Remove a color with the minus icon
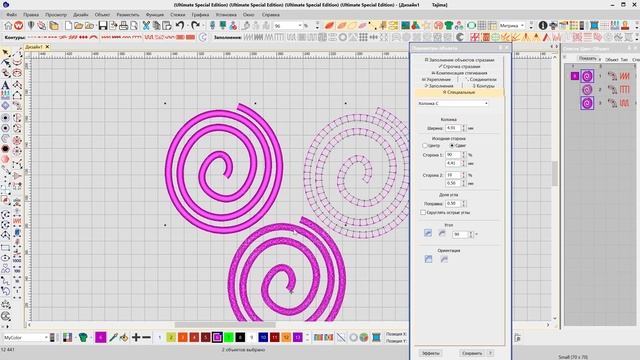This screenshot has width=640, height=360. point(147,337)
